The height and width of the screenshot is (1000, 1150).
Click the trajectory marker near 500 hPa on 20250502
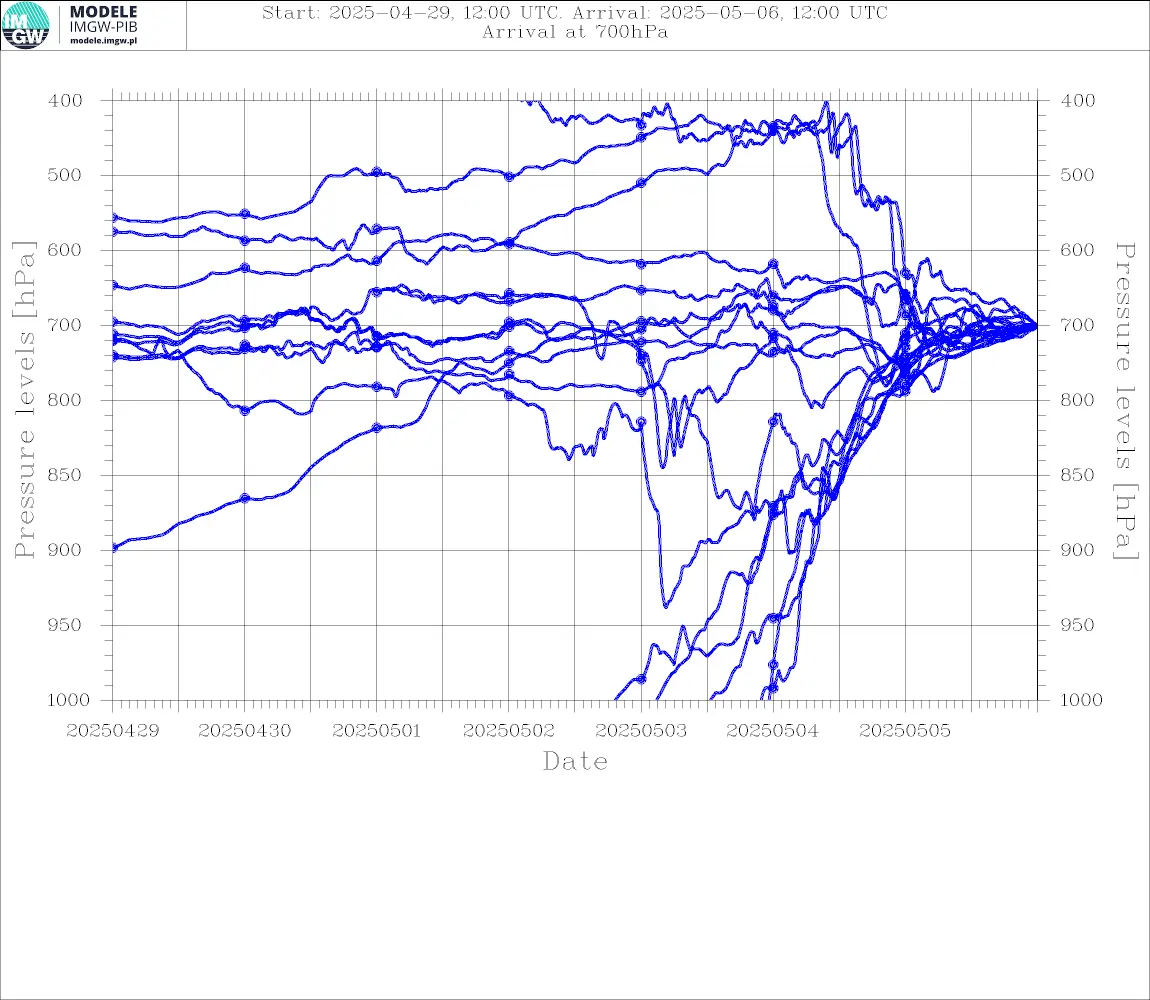[x=509, y=177]
